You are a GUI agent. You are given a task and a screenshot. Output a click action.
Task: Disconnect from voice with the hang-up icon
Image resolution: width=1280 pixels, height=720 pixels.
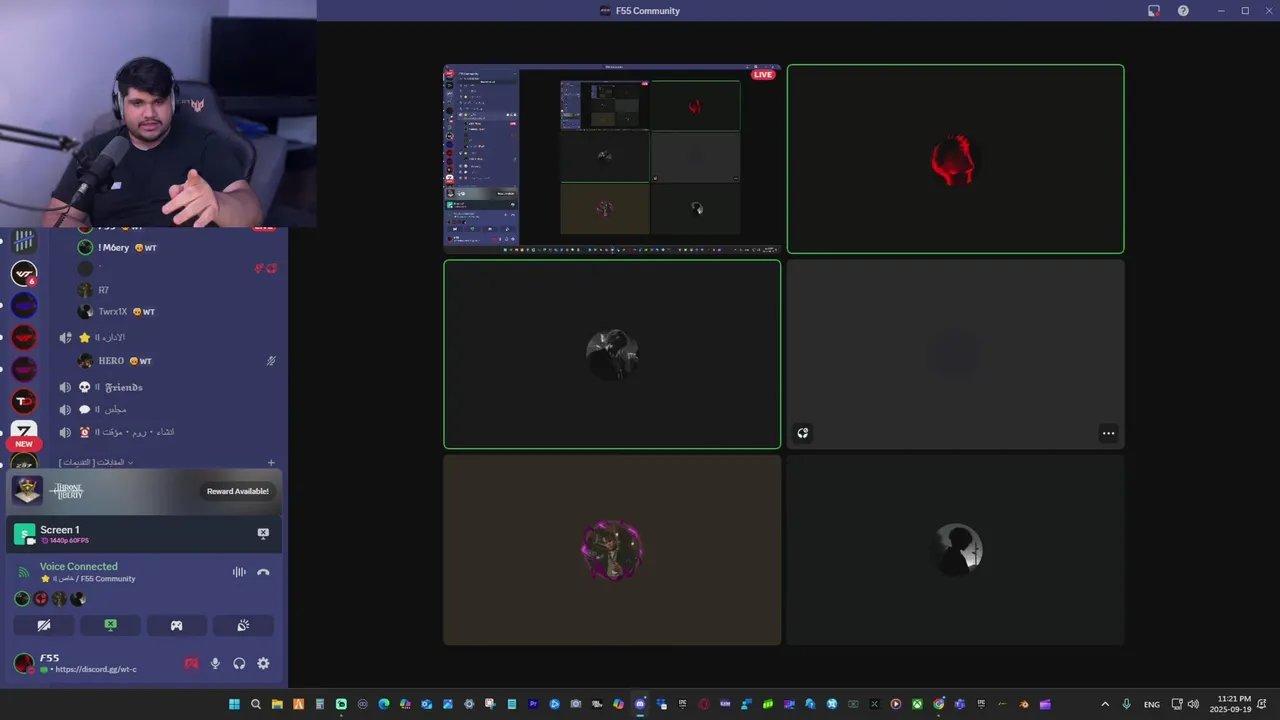click(263, 572)
